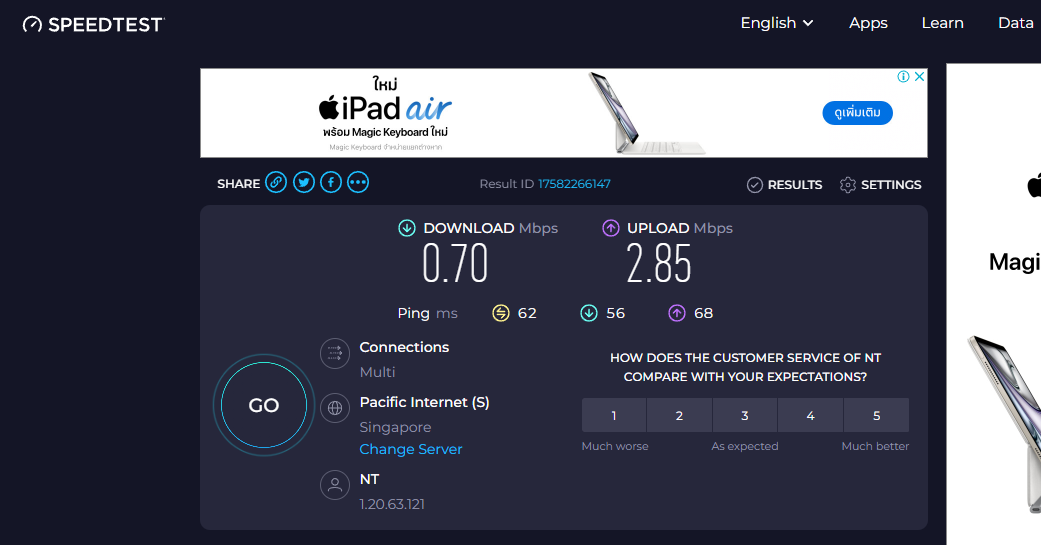
Task: Open the Apps menu
Action: 868,23
